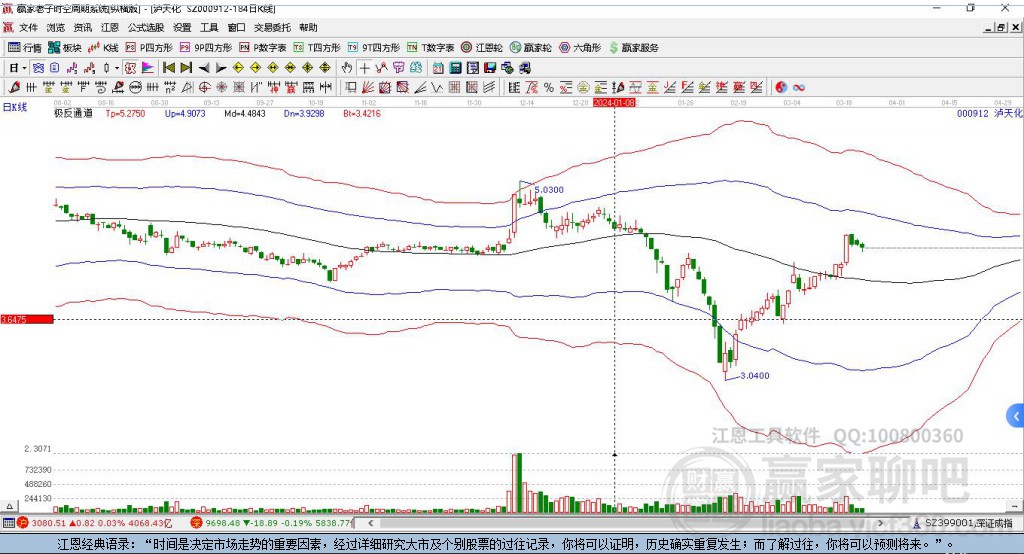Click the 5.0300 high price label
1024x554 pixels.
point(549,189)
